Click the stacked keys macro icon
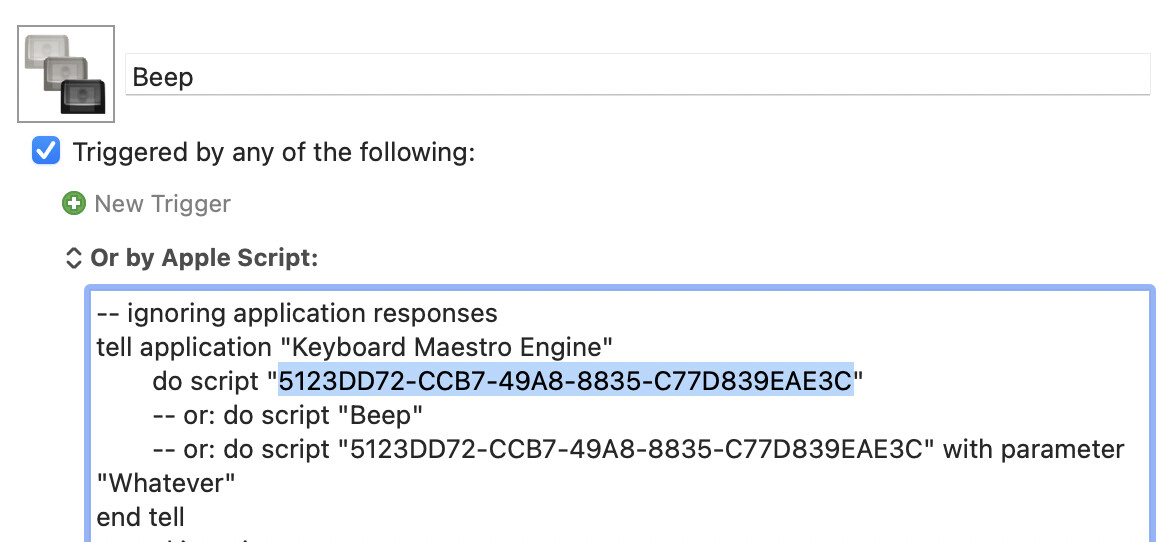This screenshot has height=542, width=1160. click(66, 74)
